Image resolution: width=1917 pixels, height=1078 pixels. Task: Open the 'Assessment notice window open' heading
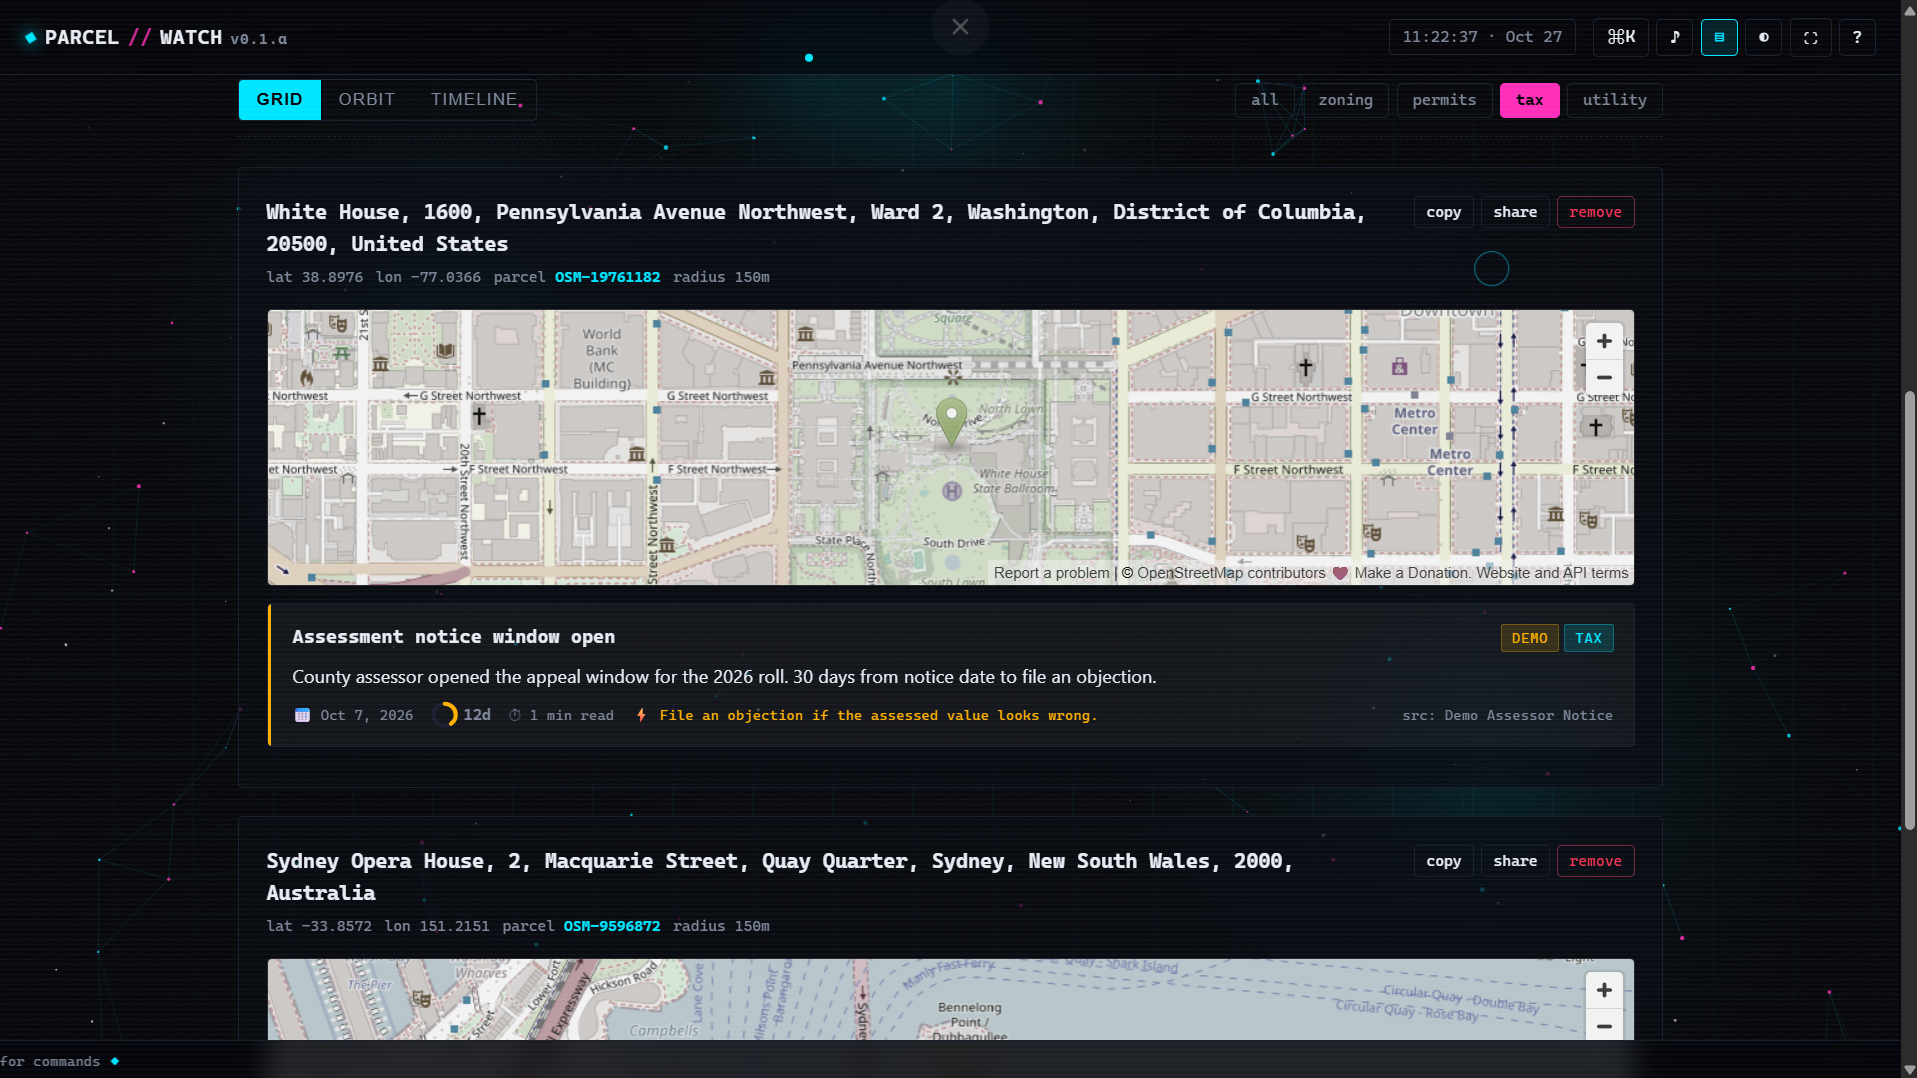(x=453, y=637)
